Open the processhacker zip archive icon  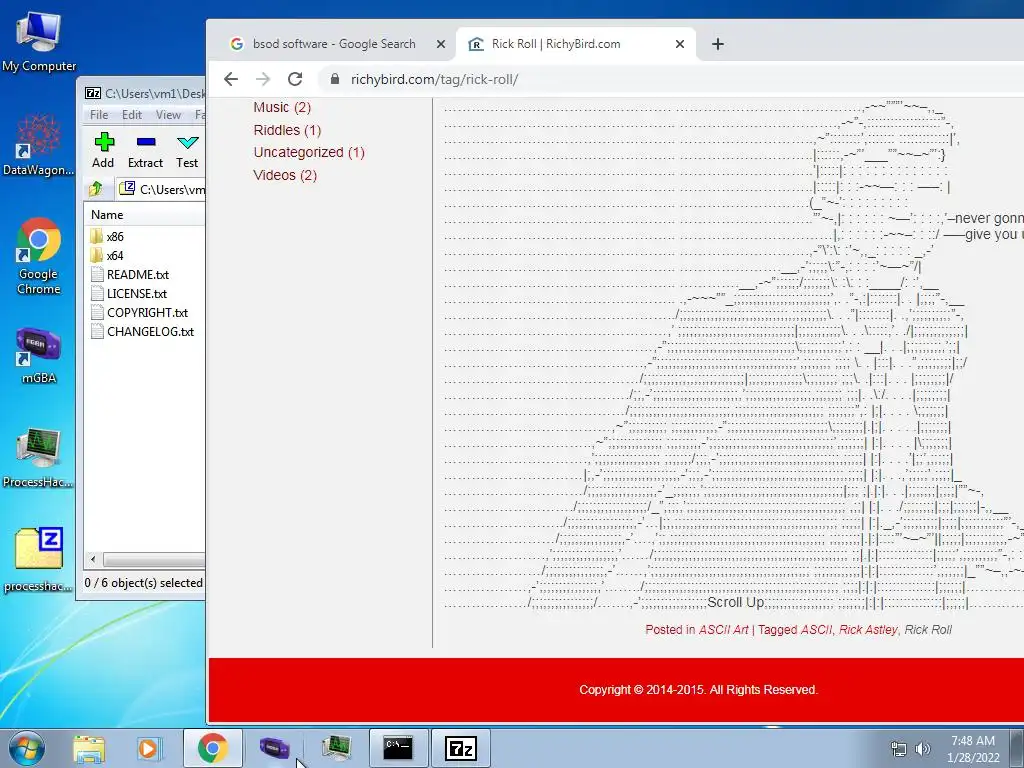39,559
